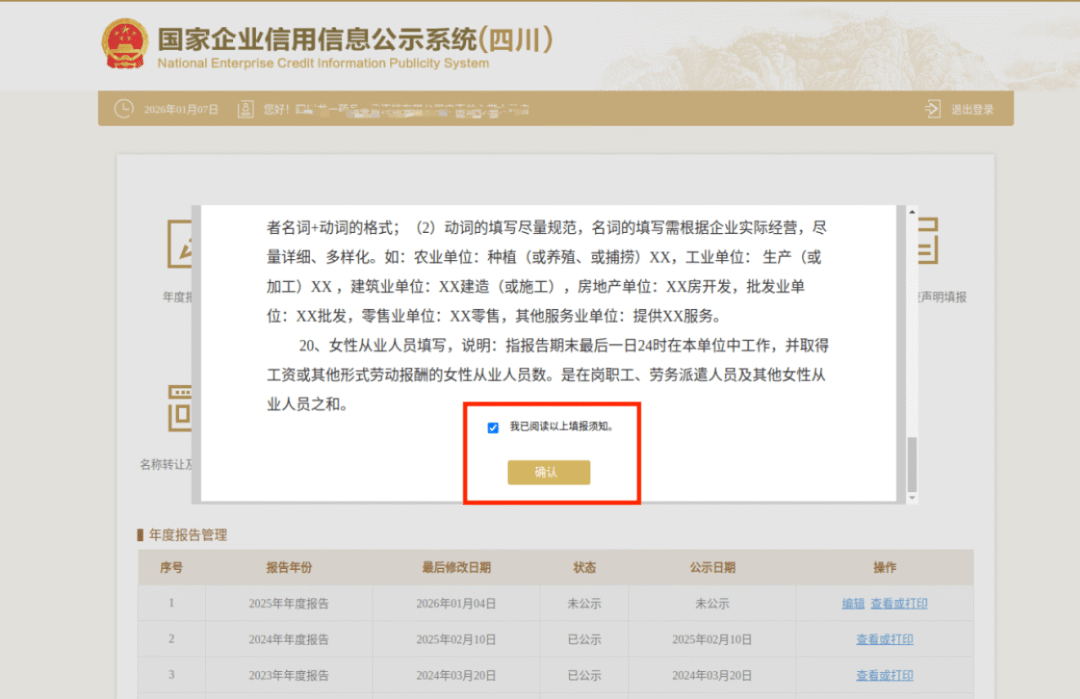Click the 未公示 status of the 2025 report
1080x699 pixels.
click(584, 602)
